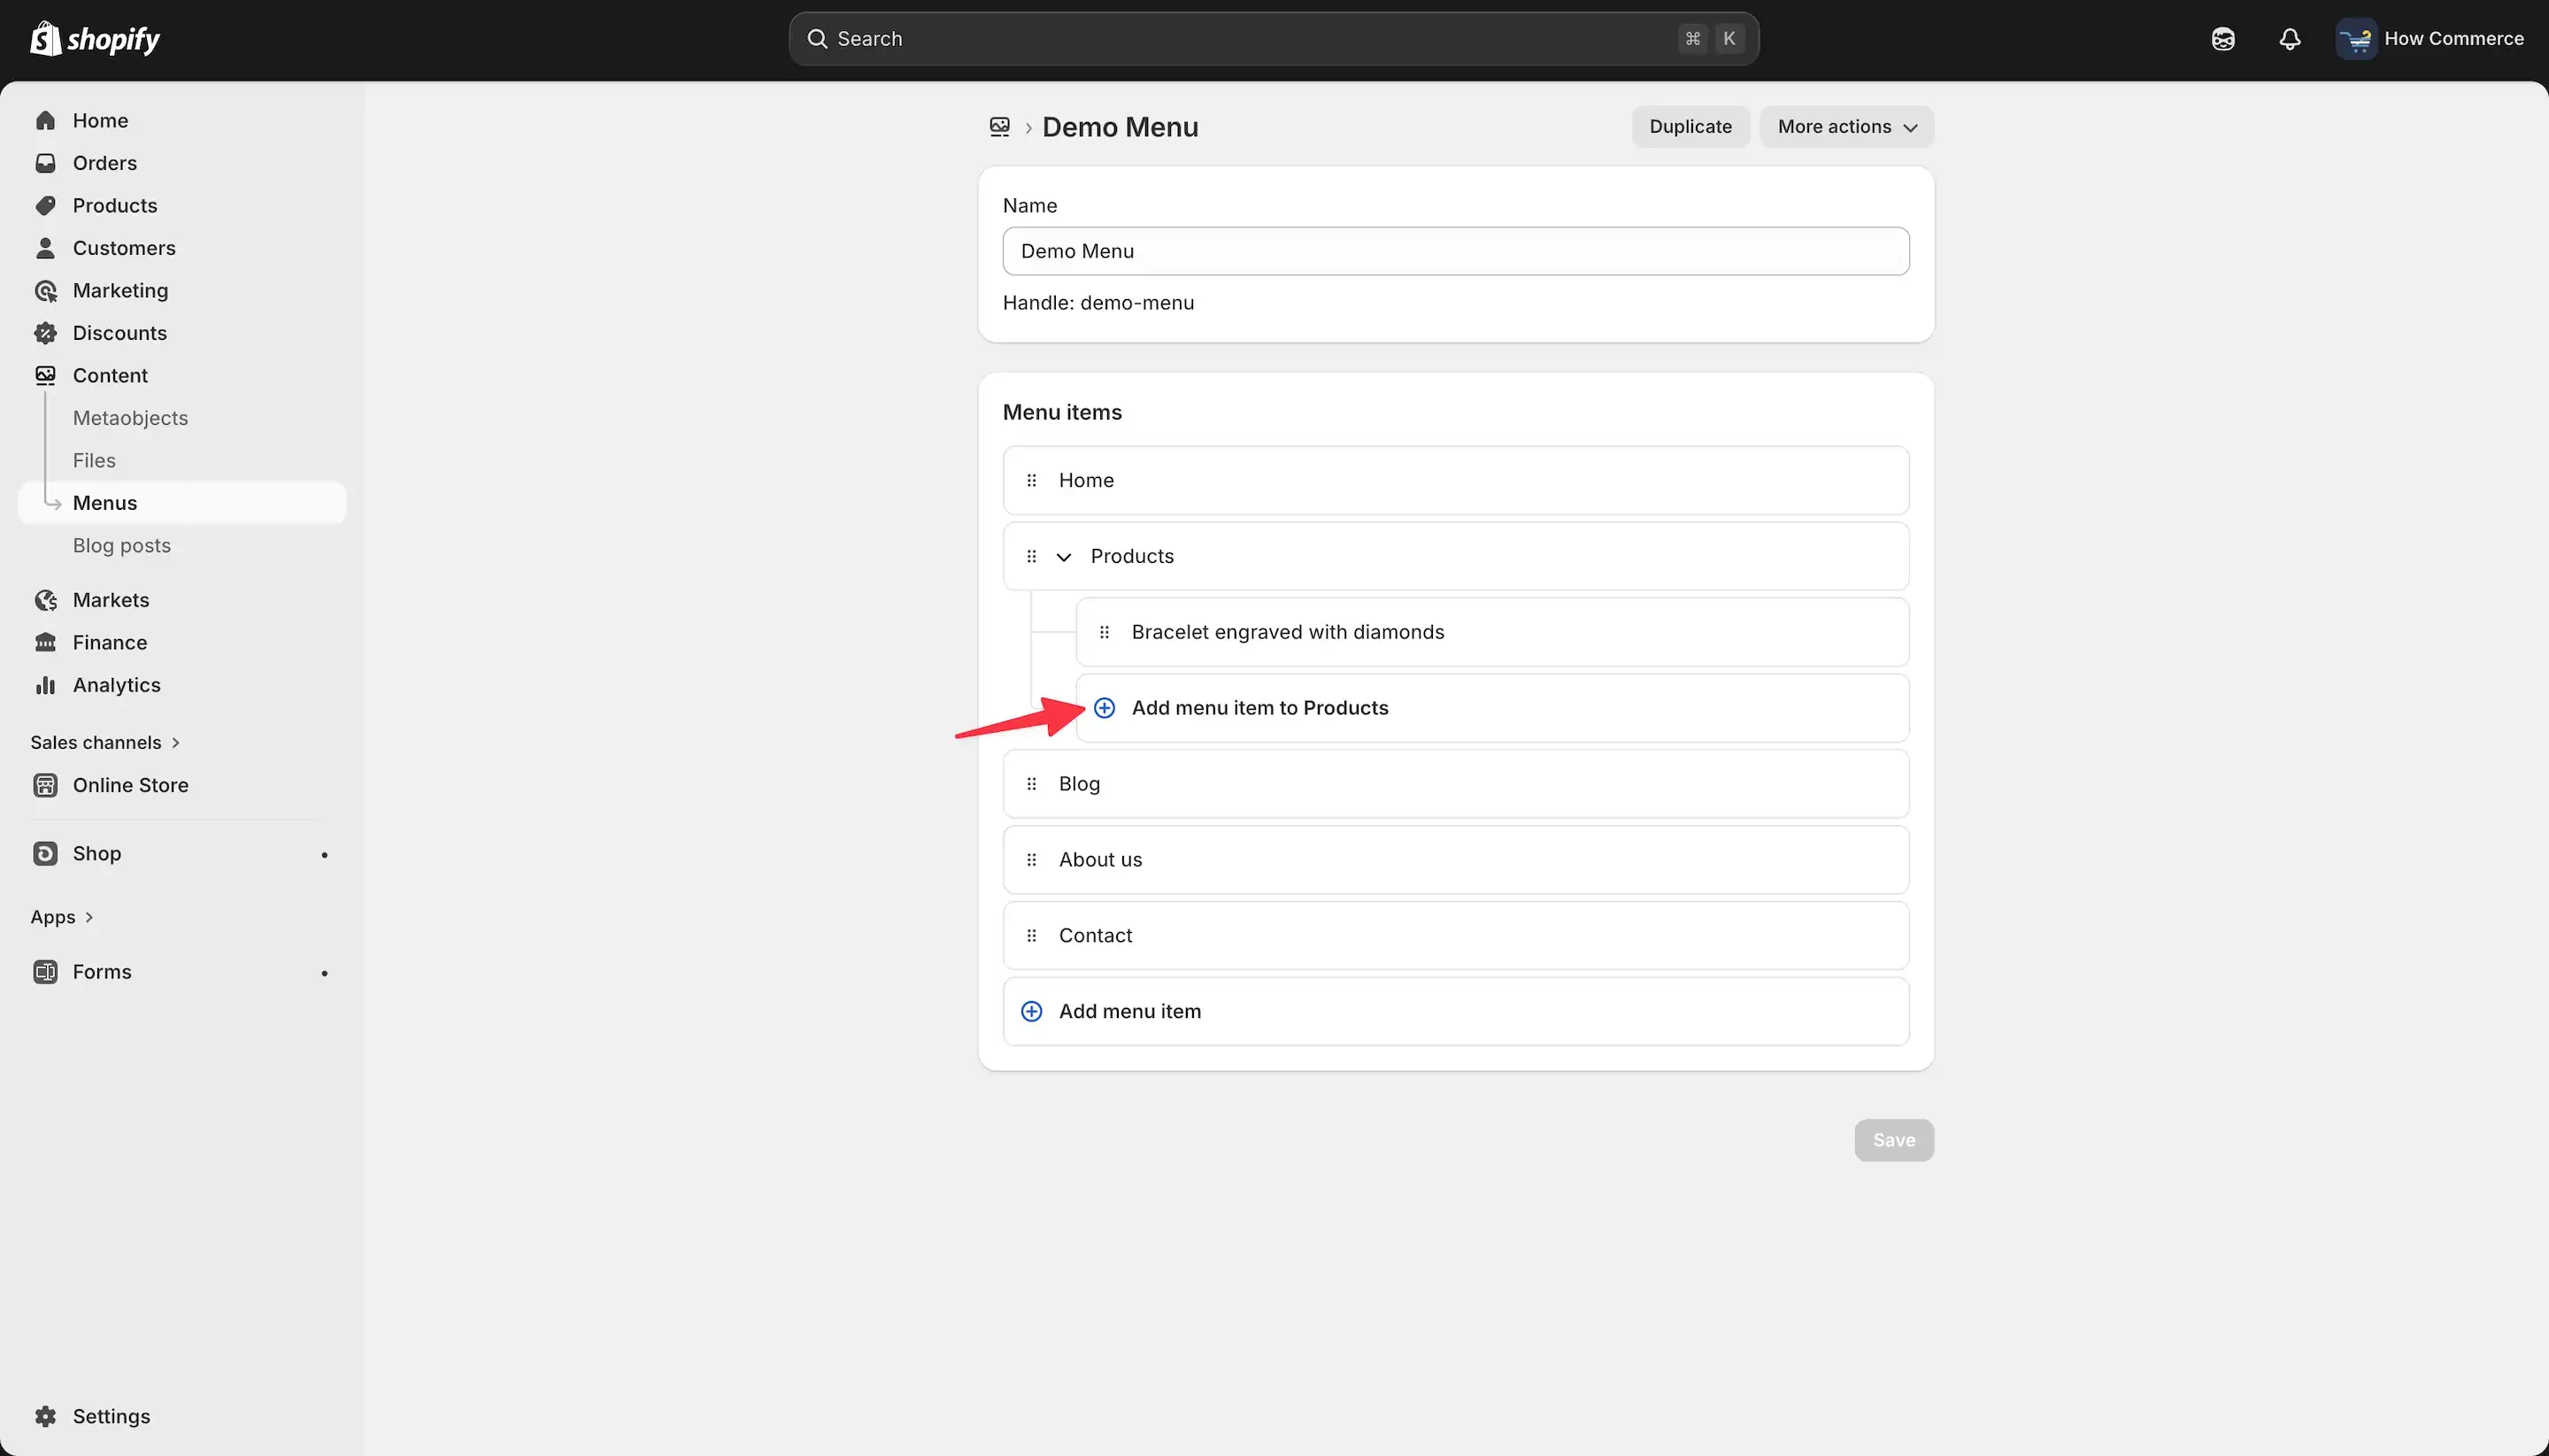Click the pin dot beside Shop

click(324, 855)
